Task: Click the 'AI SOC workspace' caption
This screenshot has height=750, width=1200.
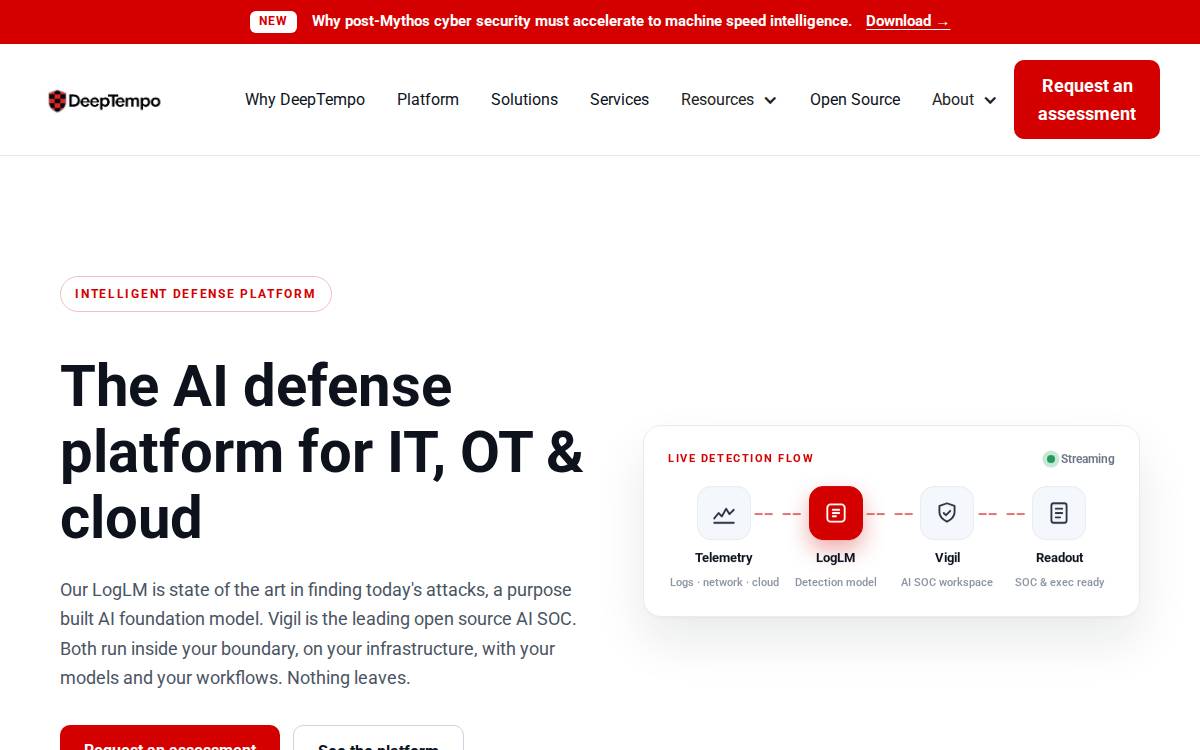Action: (947, 582)
